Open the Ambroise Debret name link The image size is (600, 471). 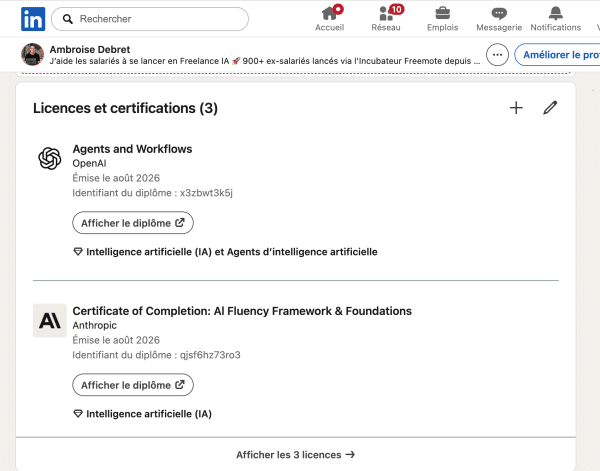click(x=90, y=49)
